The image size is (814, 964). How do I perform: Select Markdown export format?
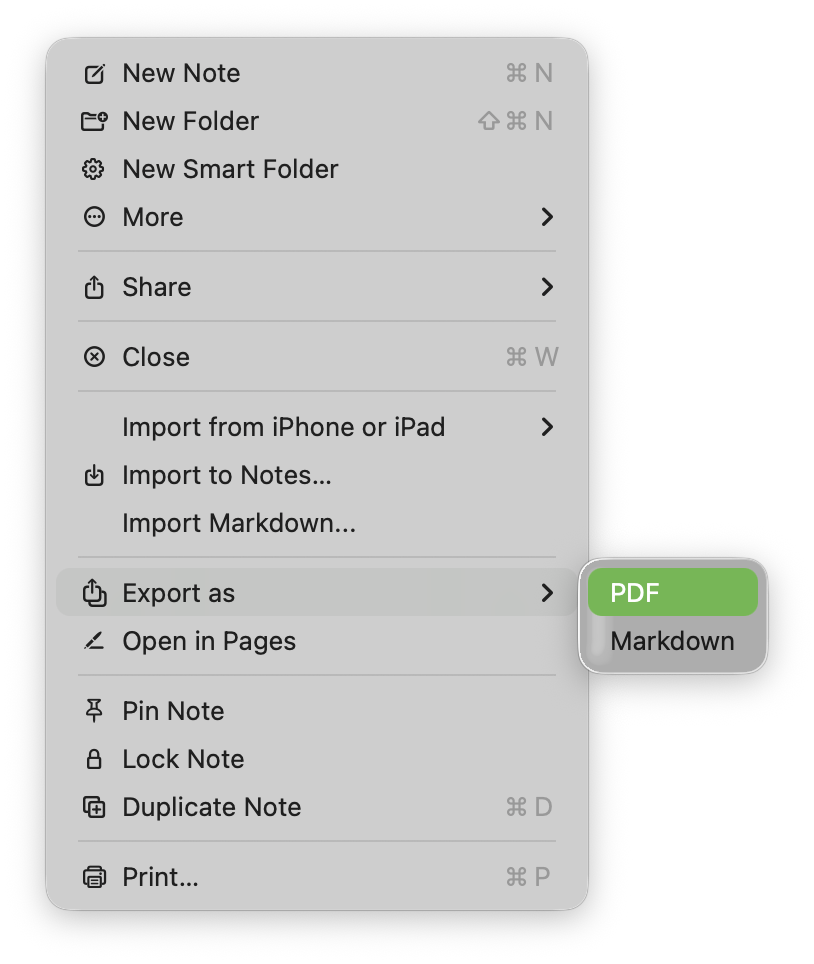click(673, 641)
